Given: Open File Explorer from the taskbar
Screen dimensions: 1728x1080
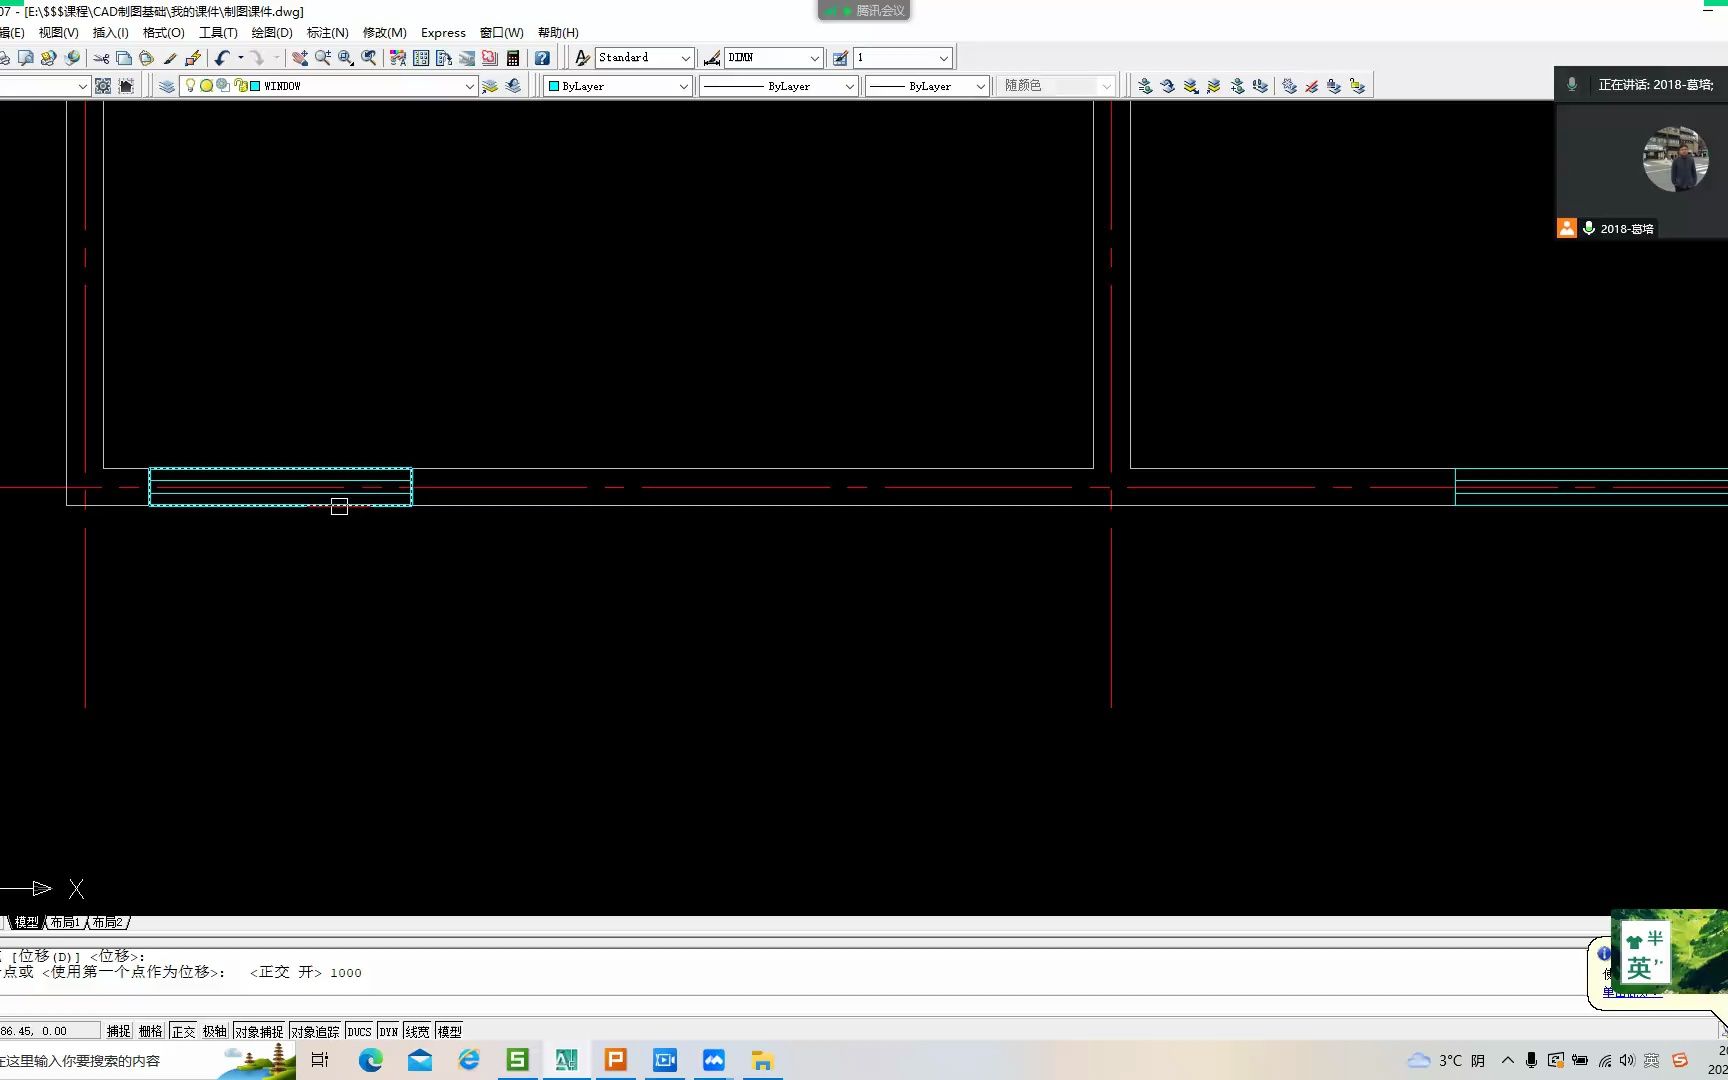Looking at the screenshot, I should [763, 1060].
